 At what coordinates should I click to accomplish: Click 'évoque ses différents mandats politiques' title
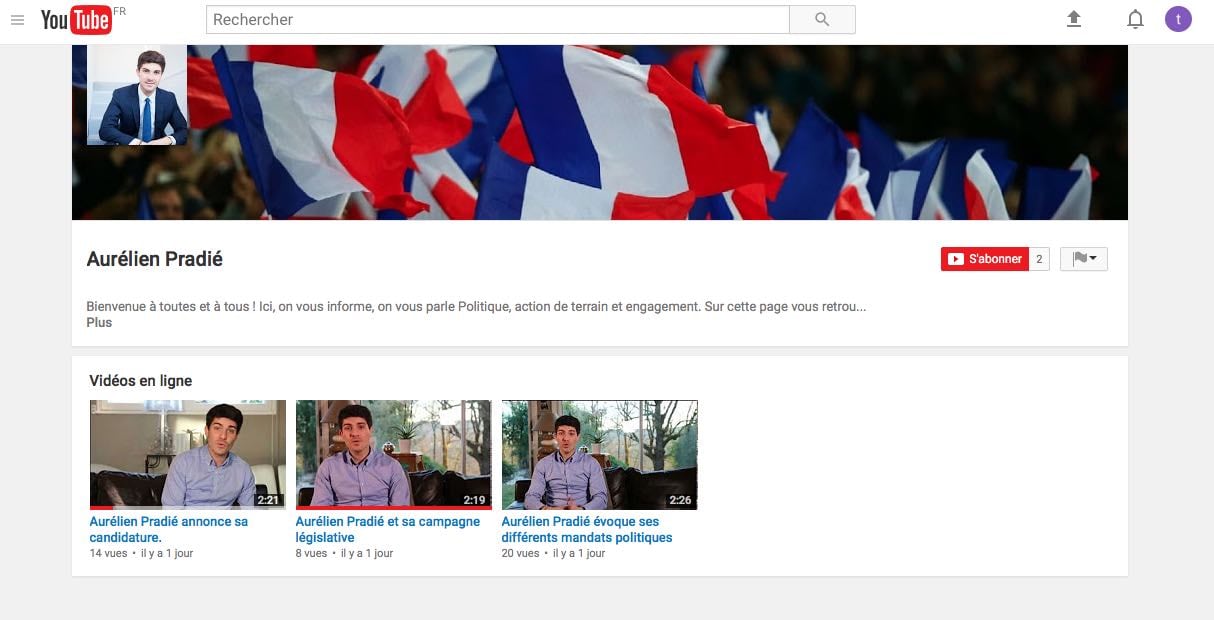(x=586, y=529)
